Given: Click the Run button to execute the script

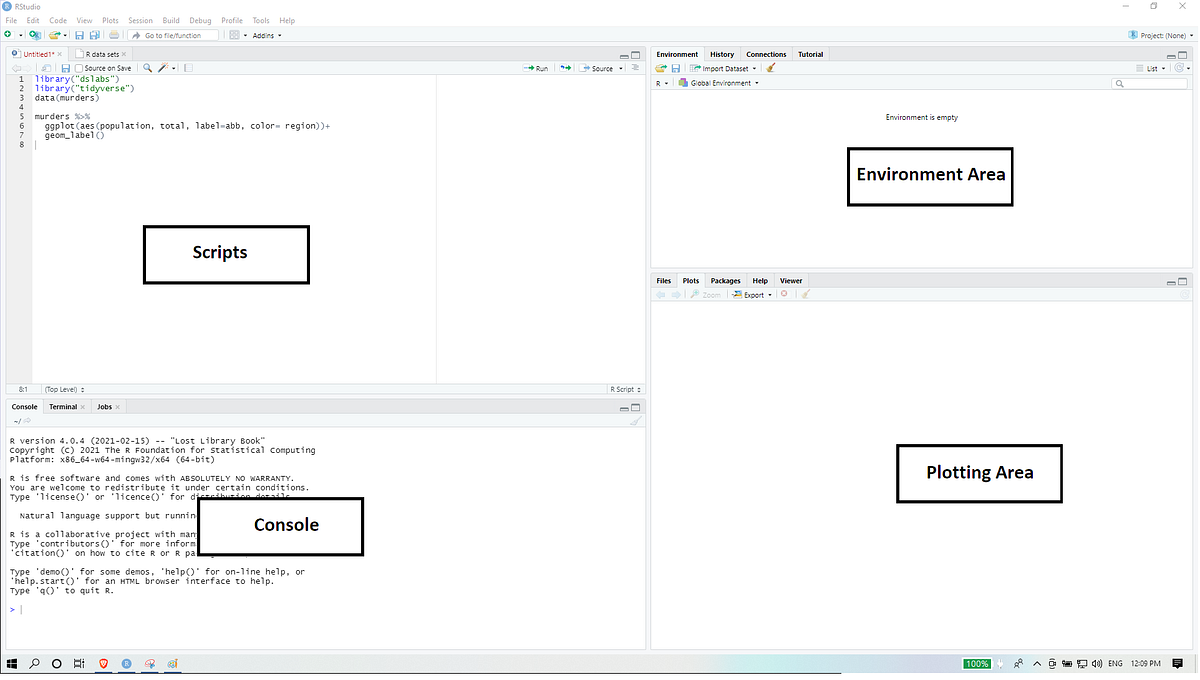Looking at the screenshot, I should click(x=536, y=67).
